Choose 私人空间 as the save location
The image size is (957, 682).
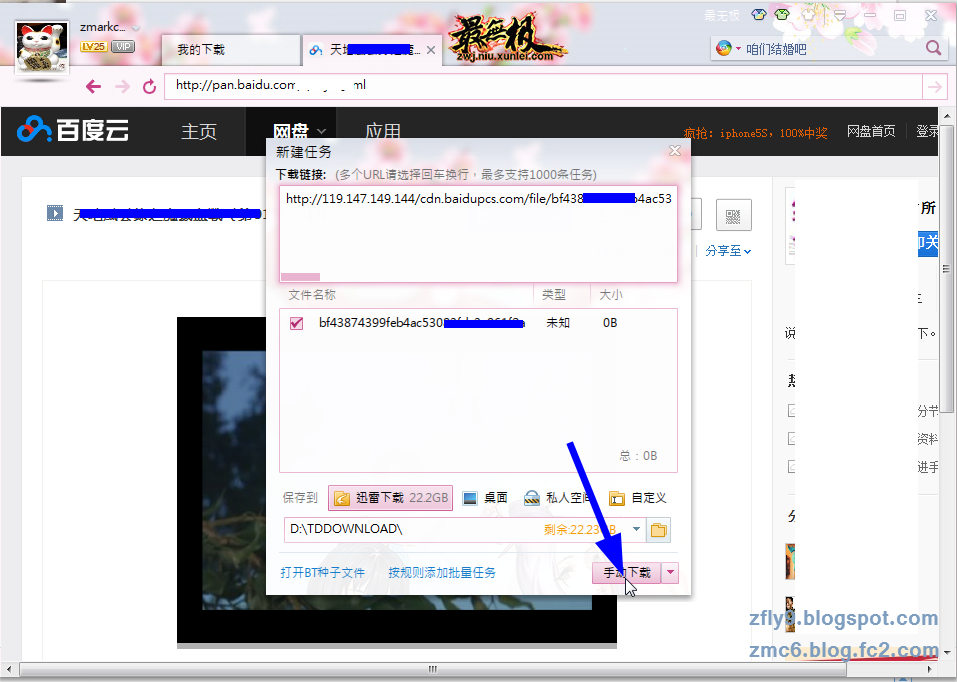pyautogui.click(x=558, y=498)
